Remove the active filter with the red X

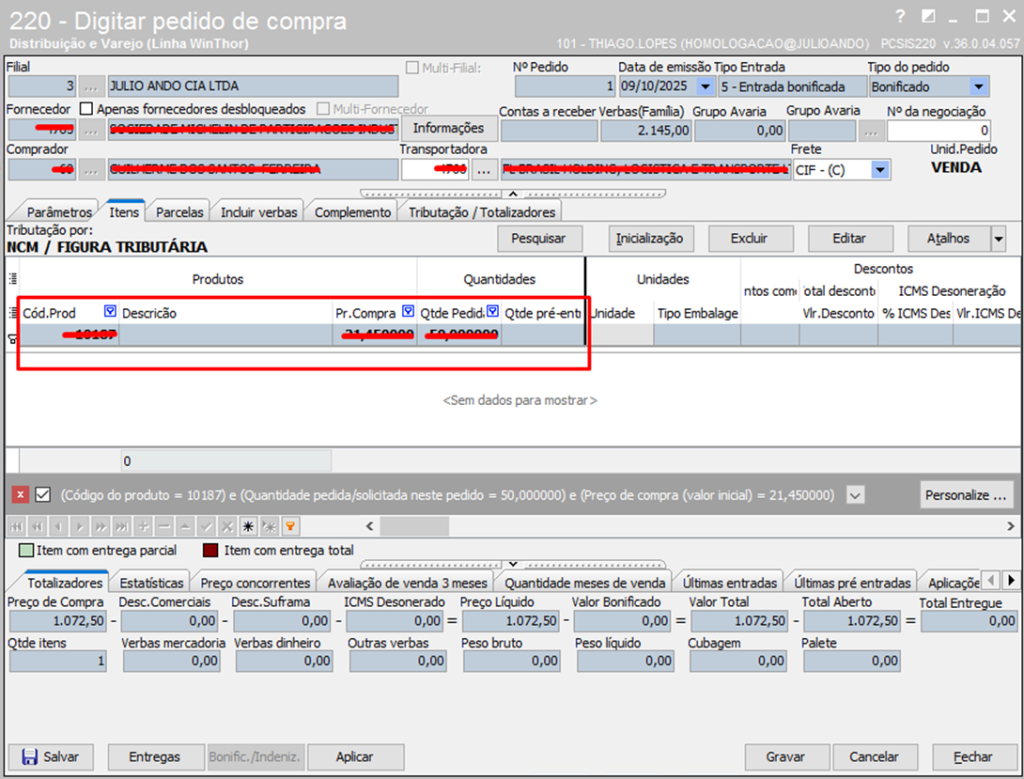pyautogui.click(x=20, y=494)
